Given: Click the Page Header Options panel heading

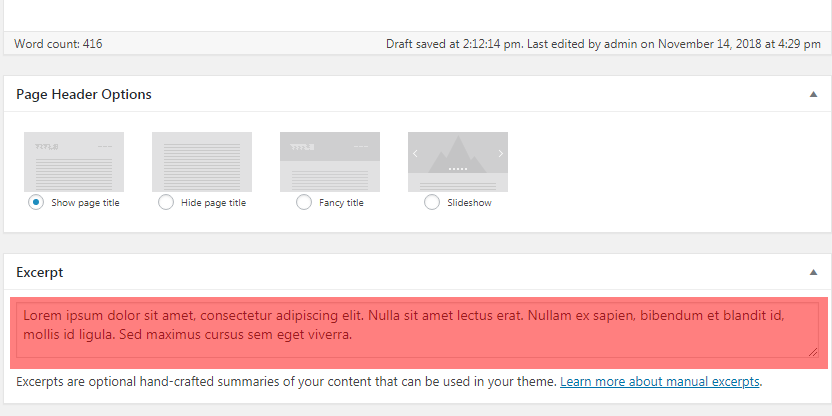Looking at the screenshot, I should tap(84, 94).
